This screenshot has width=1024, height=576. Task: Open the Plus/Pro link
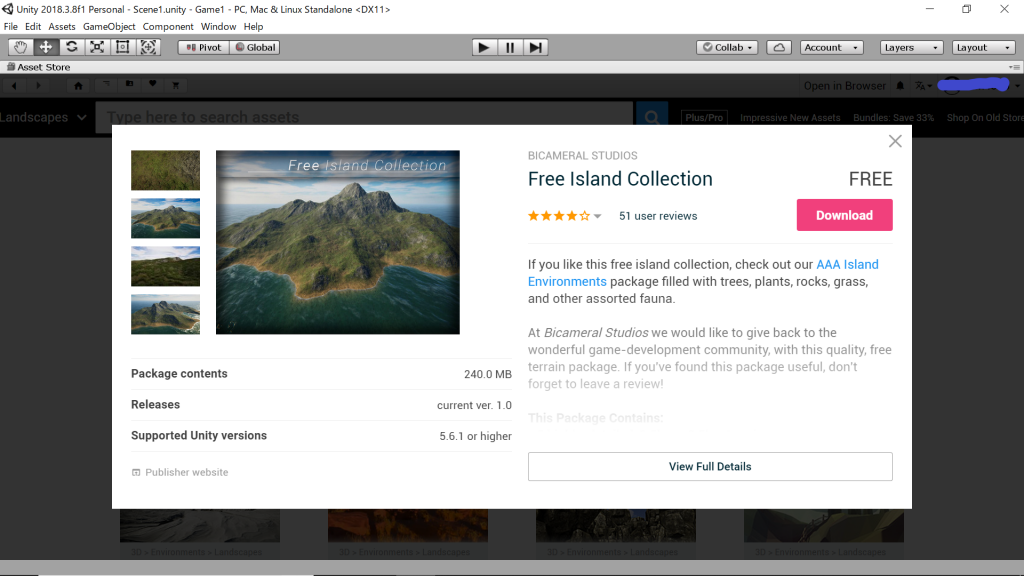click(704, 118)
